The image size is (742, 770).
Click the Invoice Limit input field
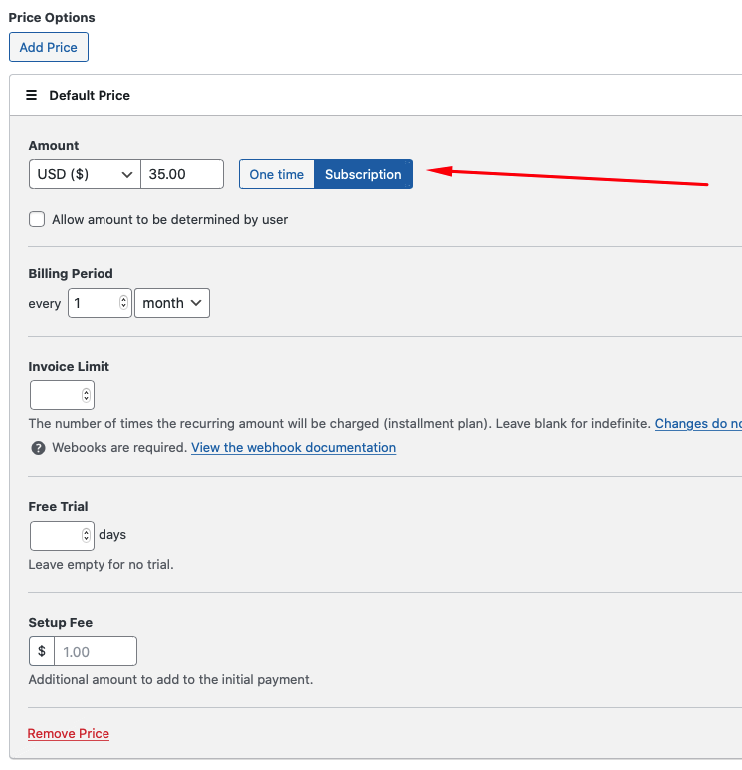pos(55,395)
